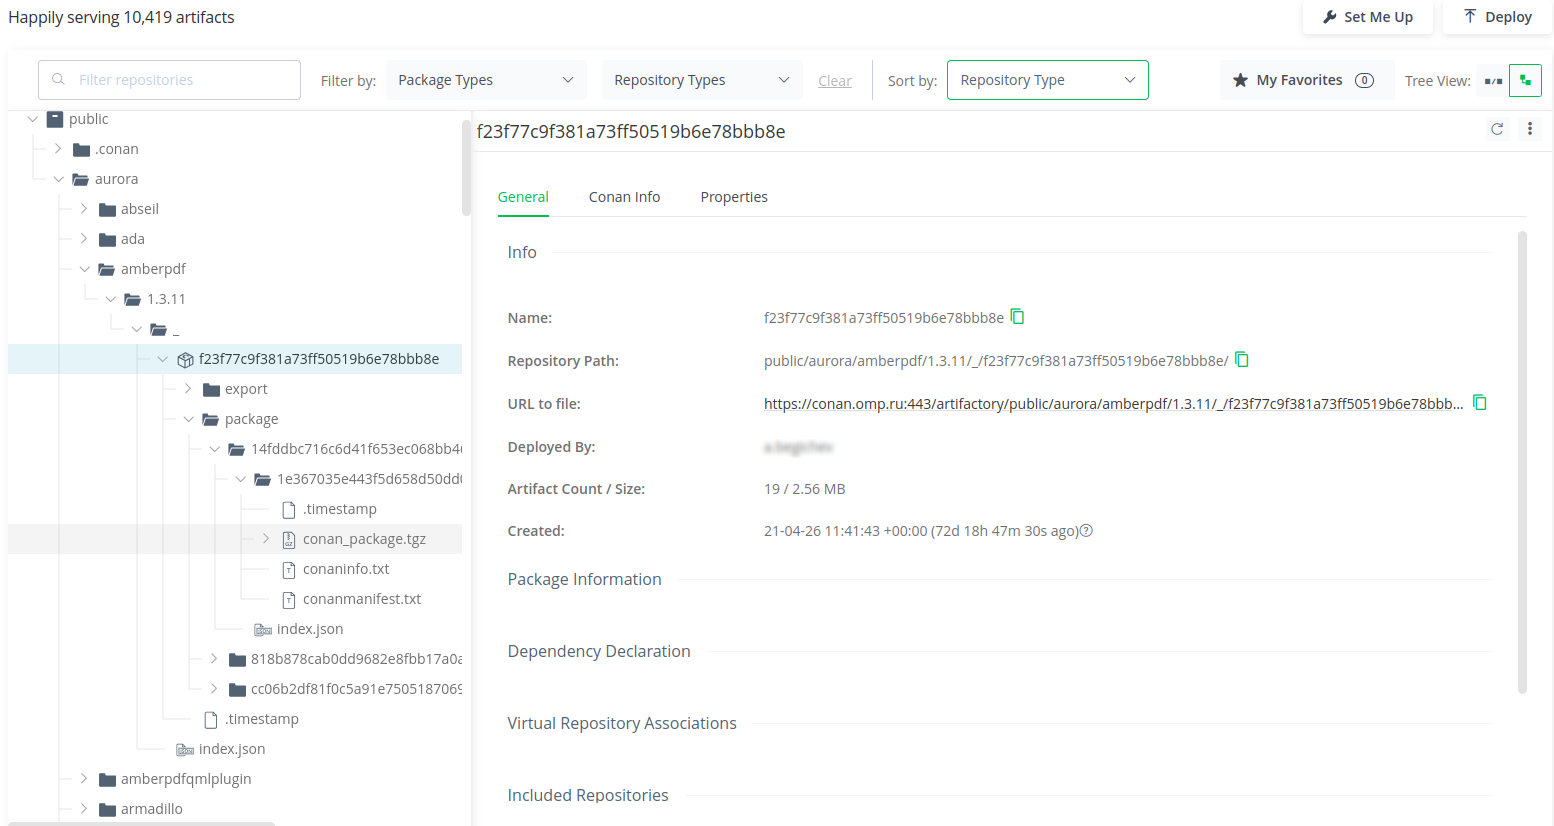Expand conan_package.tgz archive contents
This screenshot has height=826, width=1554.
266,539
